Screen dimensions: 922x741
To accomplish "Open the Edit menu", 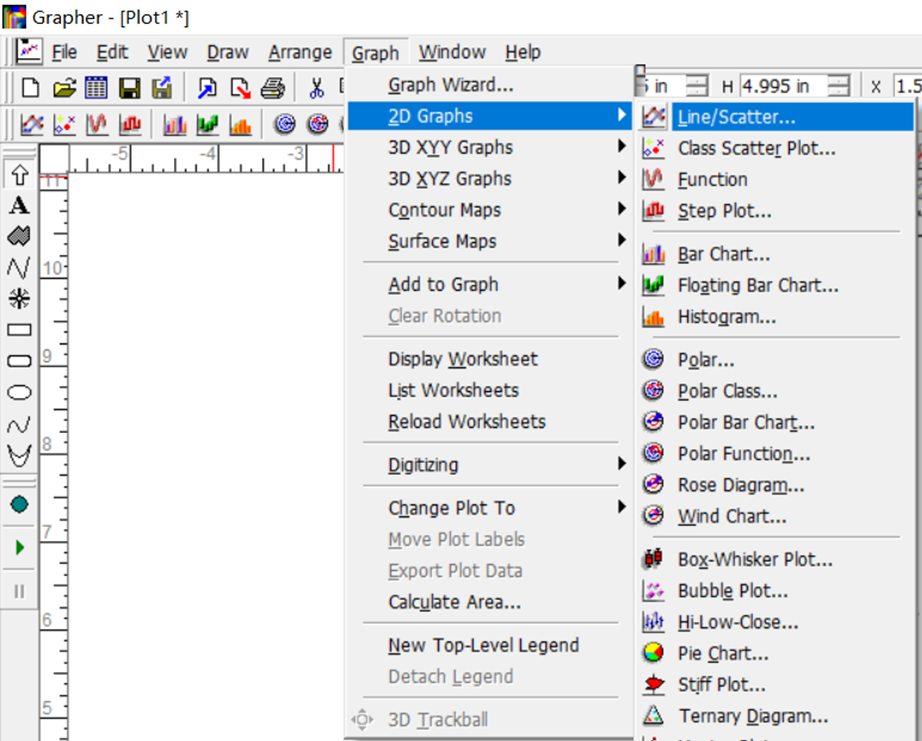I will click(x=112, y=52).
